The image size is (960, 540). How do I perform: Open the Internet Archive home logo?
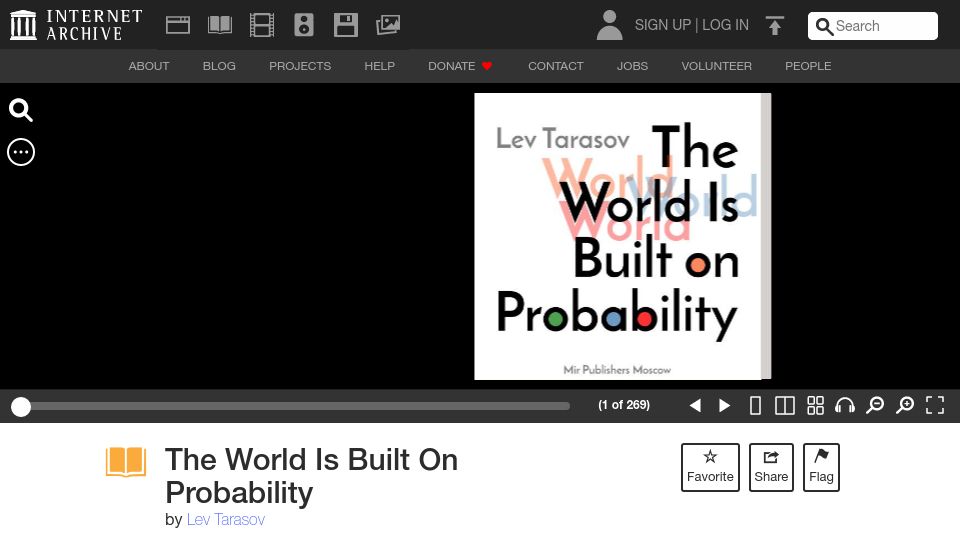pyautogui.click(x=76, y=25)
